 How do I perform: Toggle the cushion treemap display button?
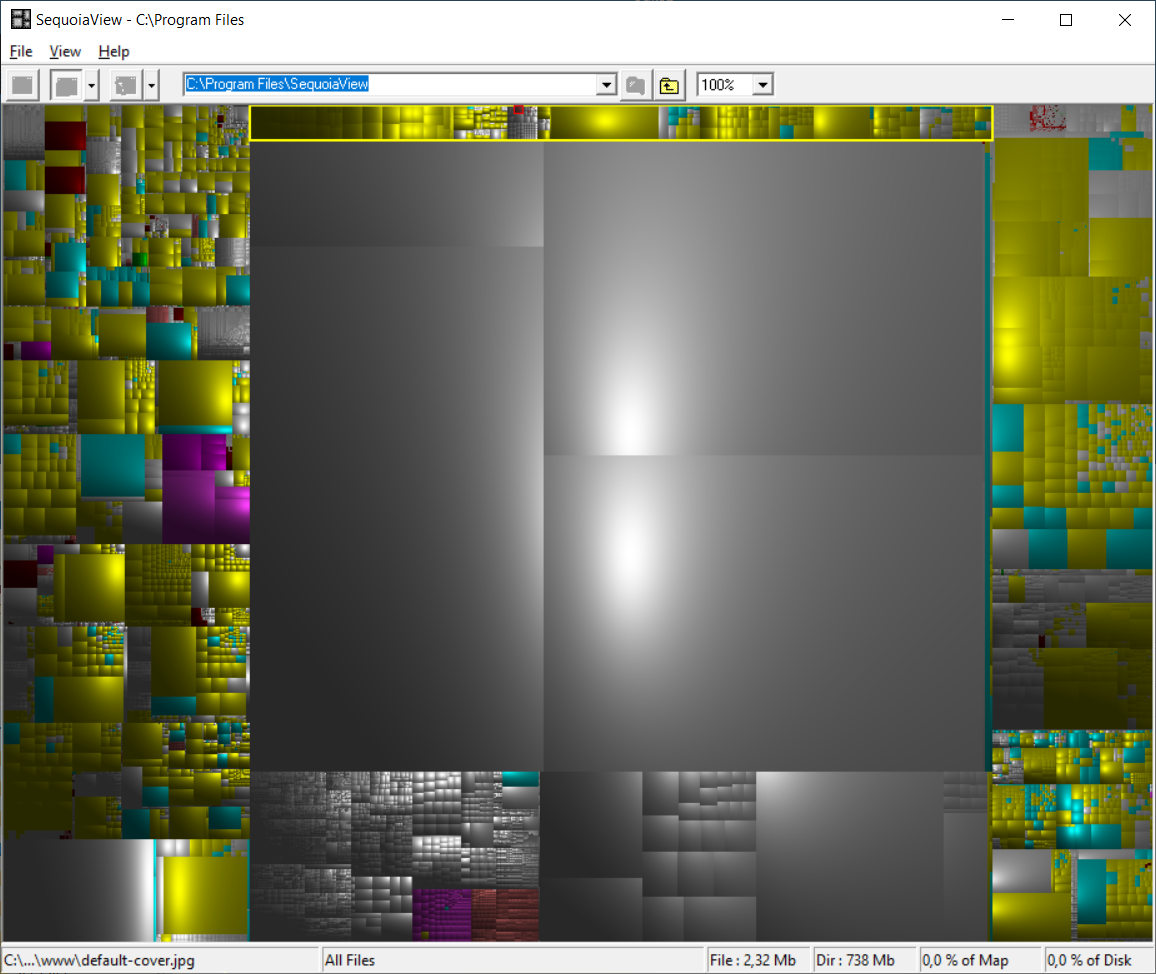tap(66, 85)
